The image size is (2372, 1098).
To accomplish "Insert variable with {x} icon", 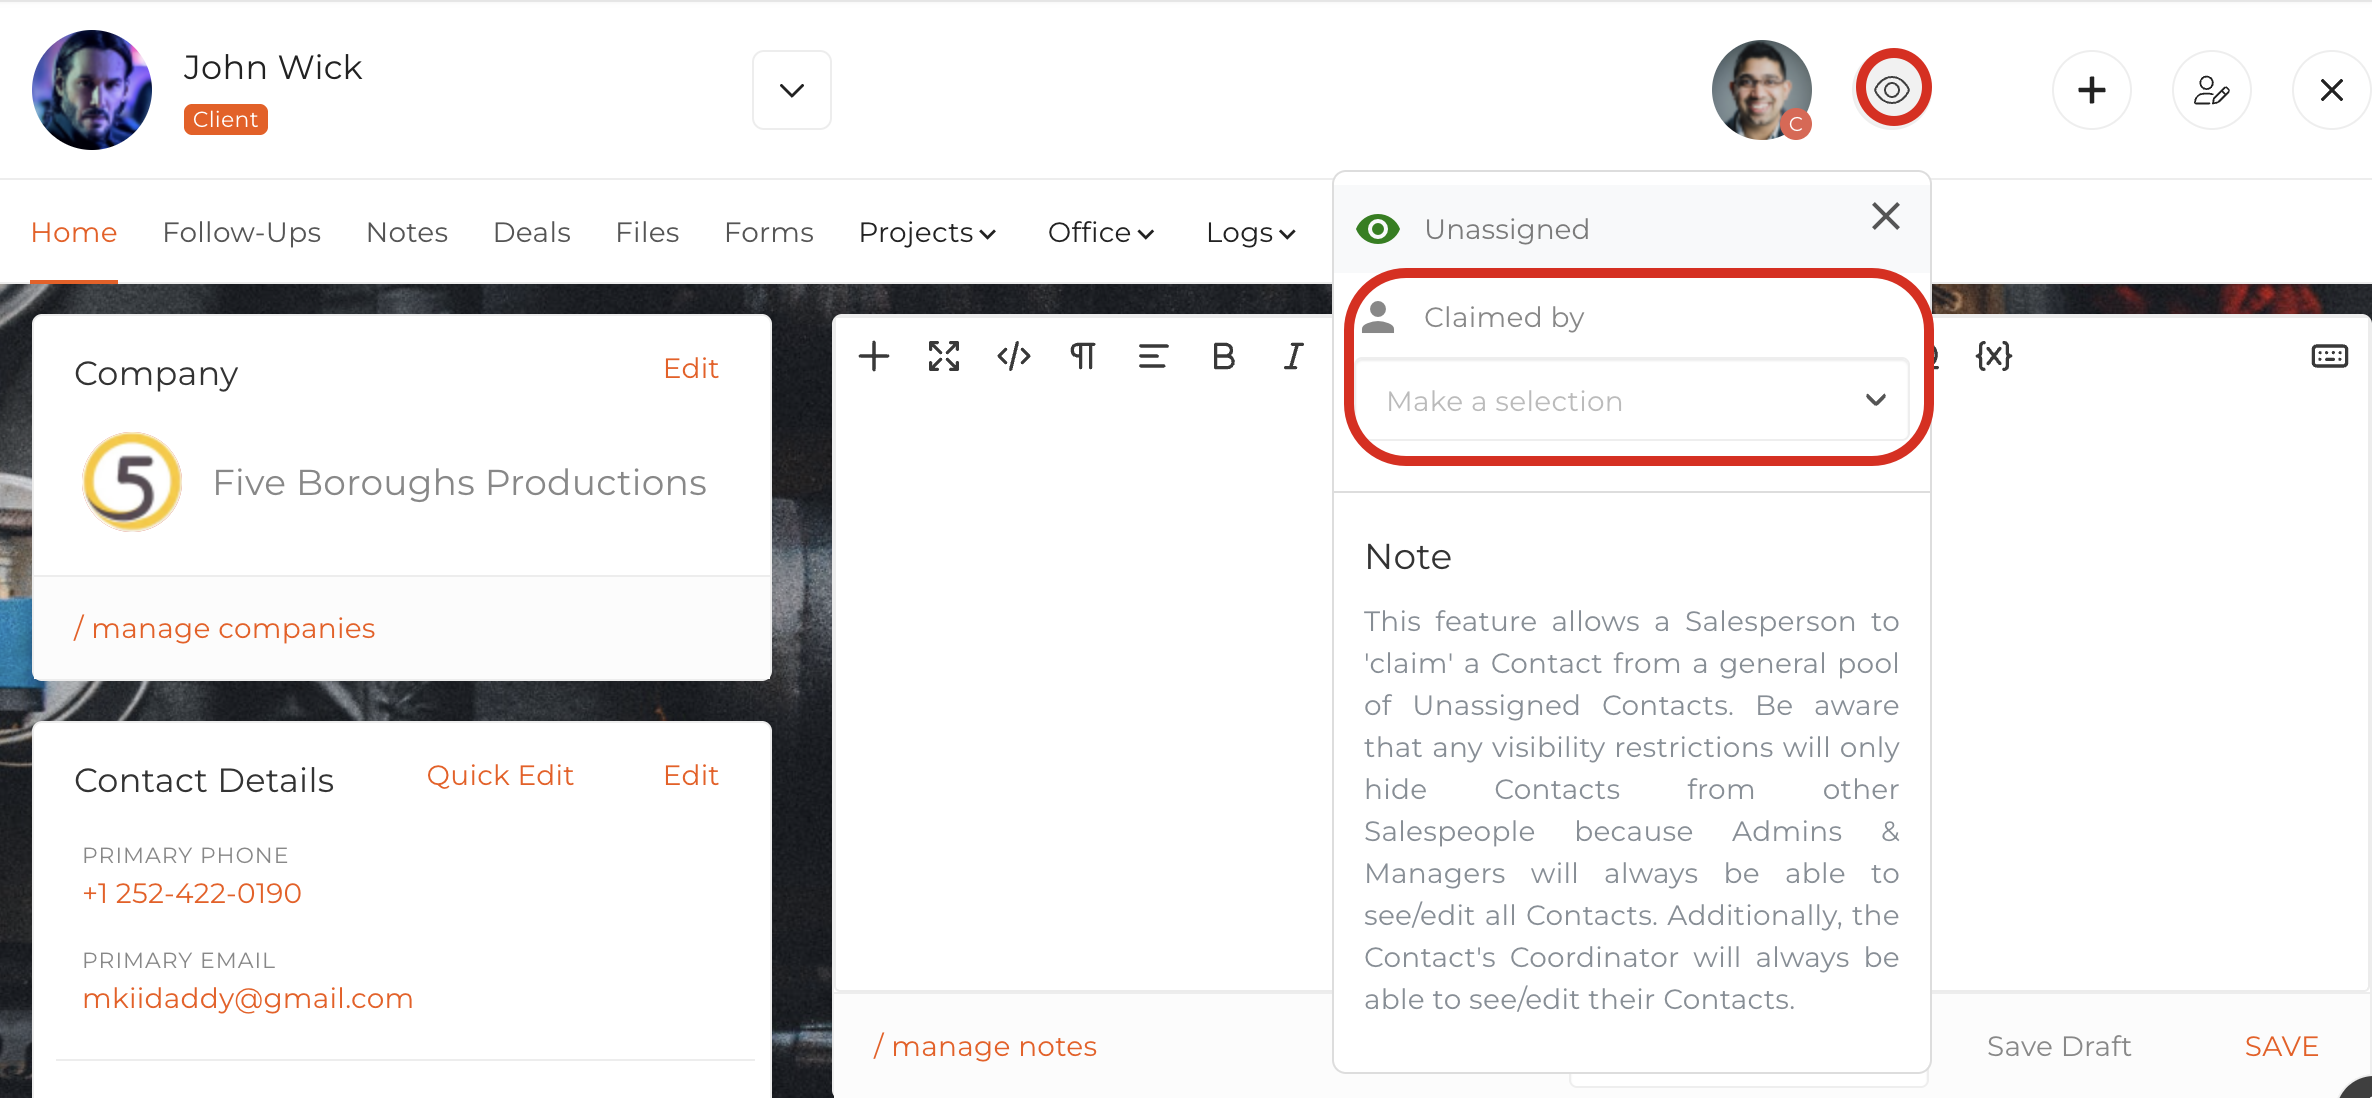I will (1993, 356).
